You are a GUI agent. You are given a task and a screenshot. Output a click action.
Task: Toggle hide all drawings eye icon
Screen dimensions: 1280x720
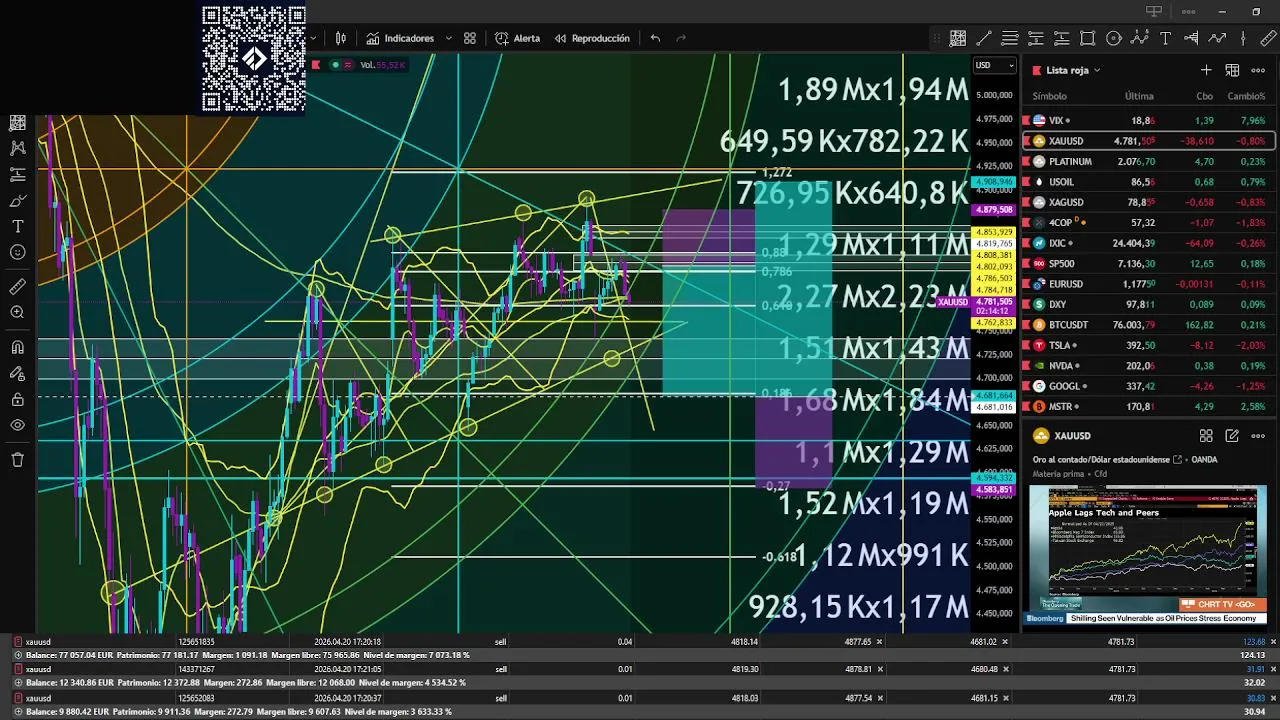click(18, 425)
